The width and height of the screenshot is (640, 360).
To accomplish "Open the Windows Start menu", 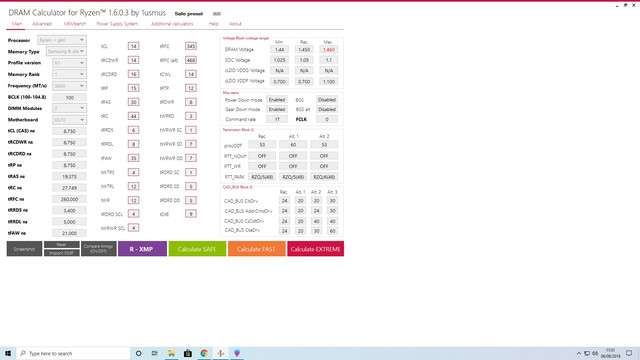I will point(8,353).
